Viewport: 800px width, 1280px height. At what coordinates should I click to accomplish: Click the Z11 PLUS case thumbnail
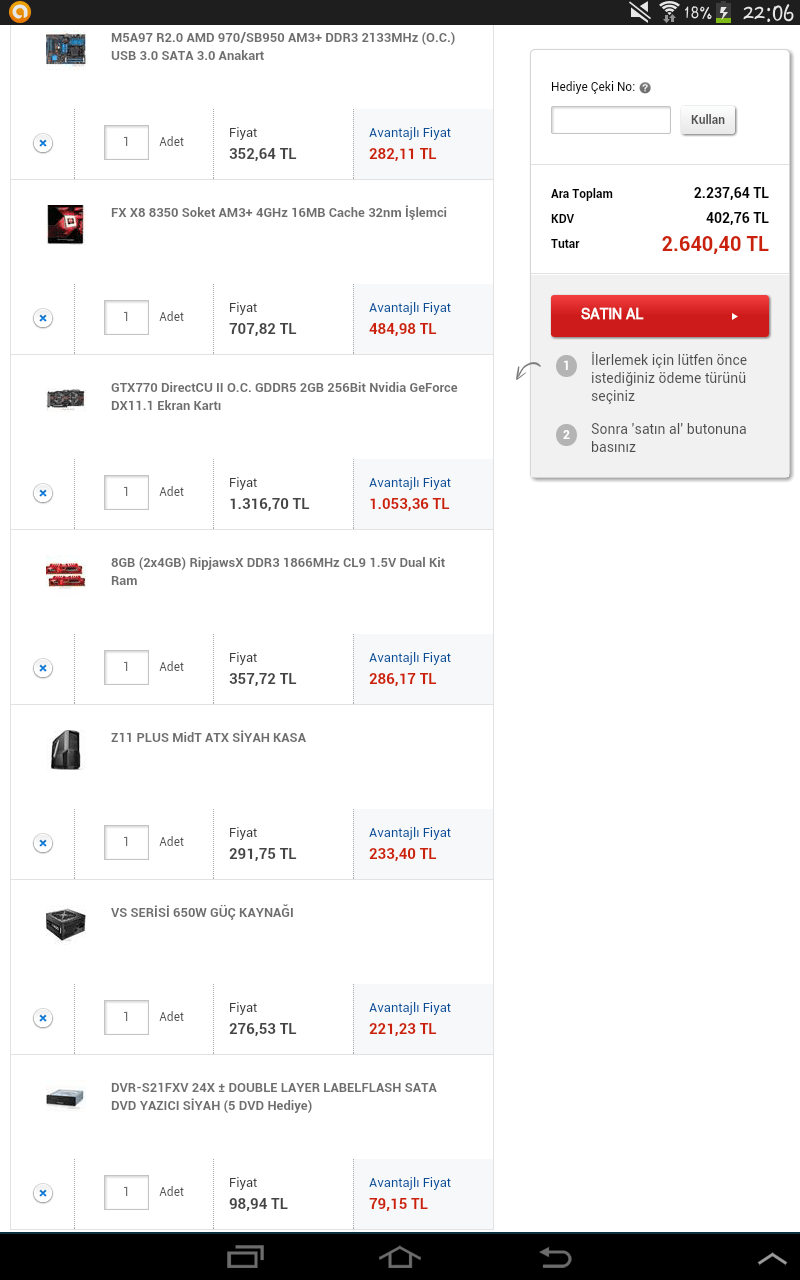coord(65,749)
